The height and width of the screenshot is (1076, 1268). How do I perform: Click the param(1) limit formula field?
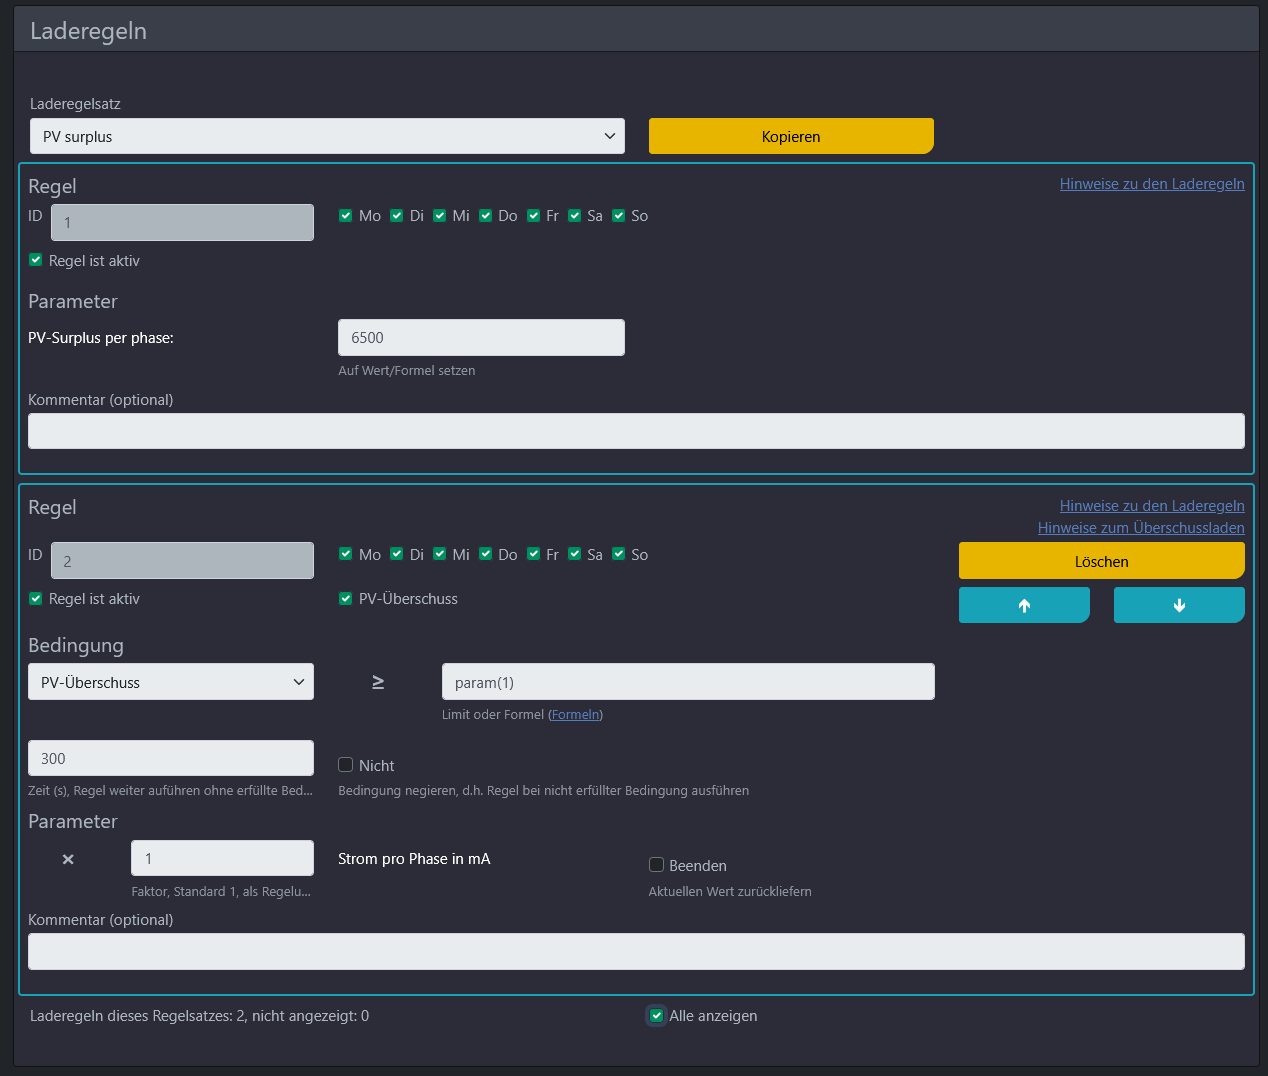688,682
